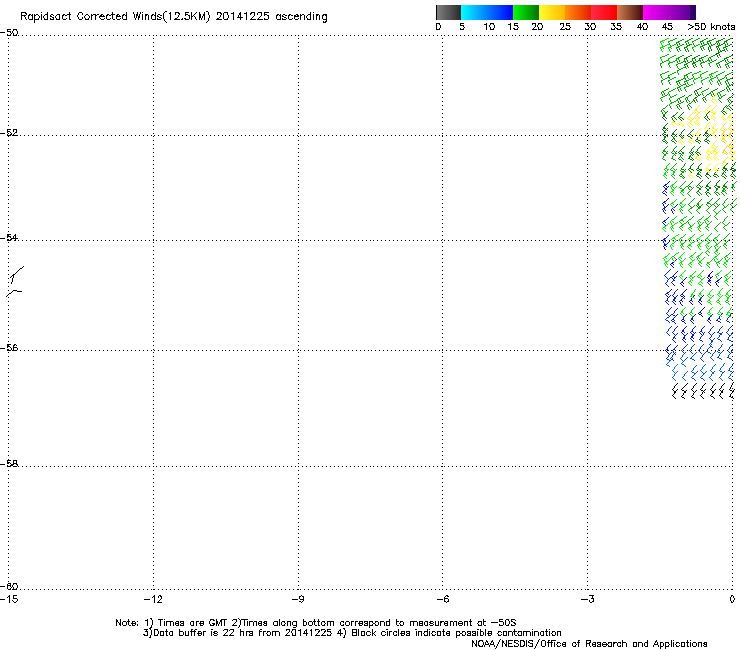Click the '-60' latitude axis label

9,586
